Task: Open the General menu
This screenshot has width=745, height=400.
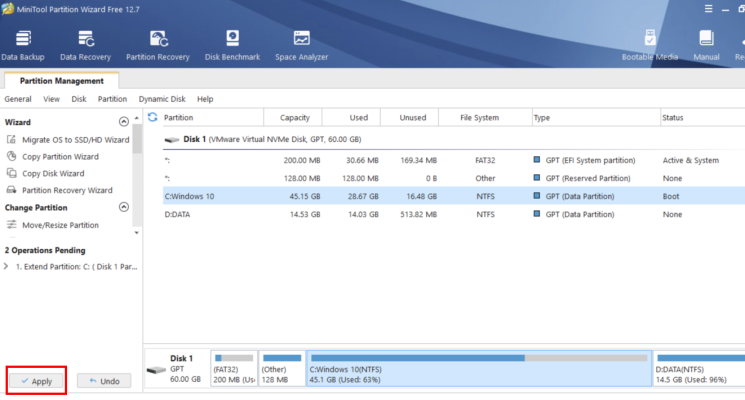Action: (x=18, y=99)
